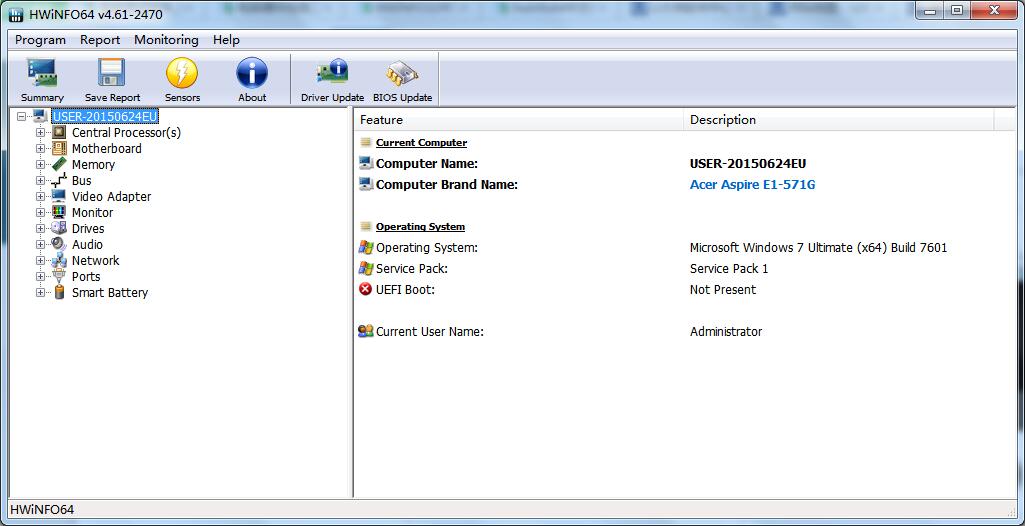Expand the Motherboard node
The image size is (1025, 526).
(x=41, y=148)
